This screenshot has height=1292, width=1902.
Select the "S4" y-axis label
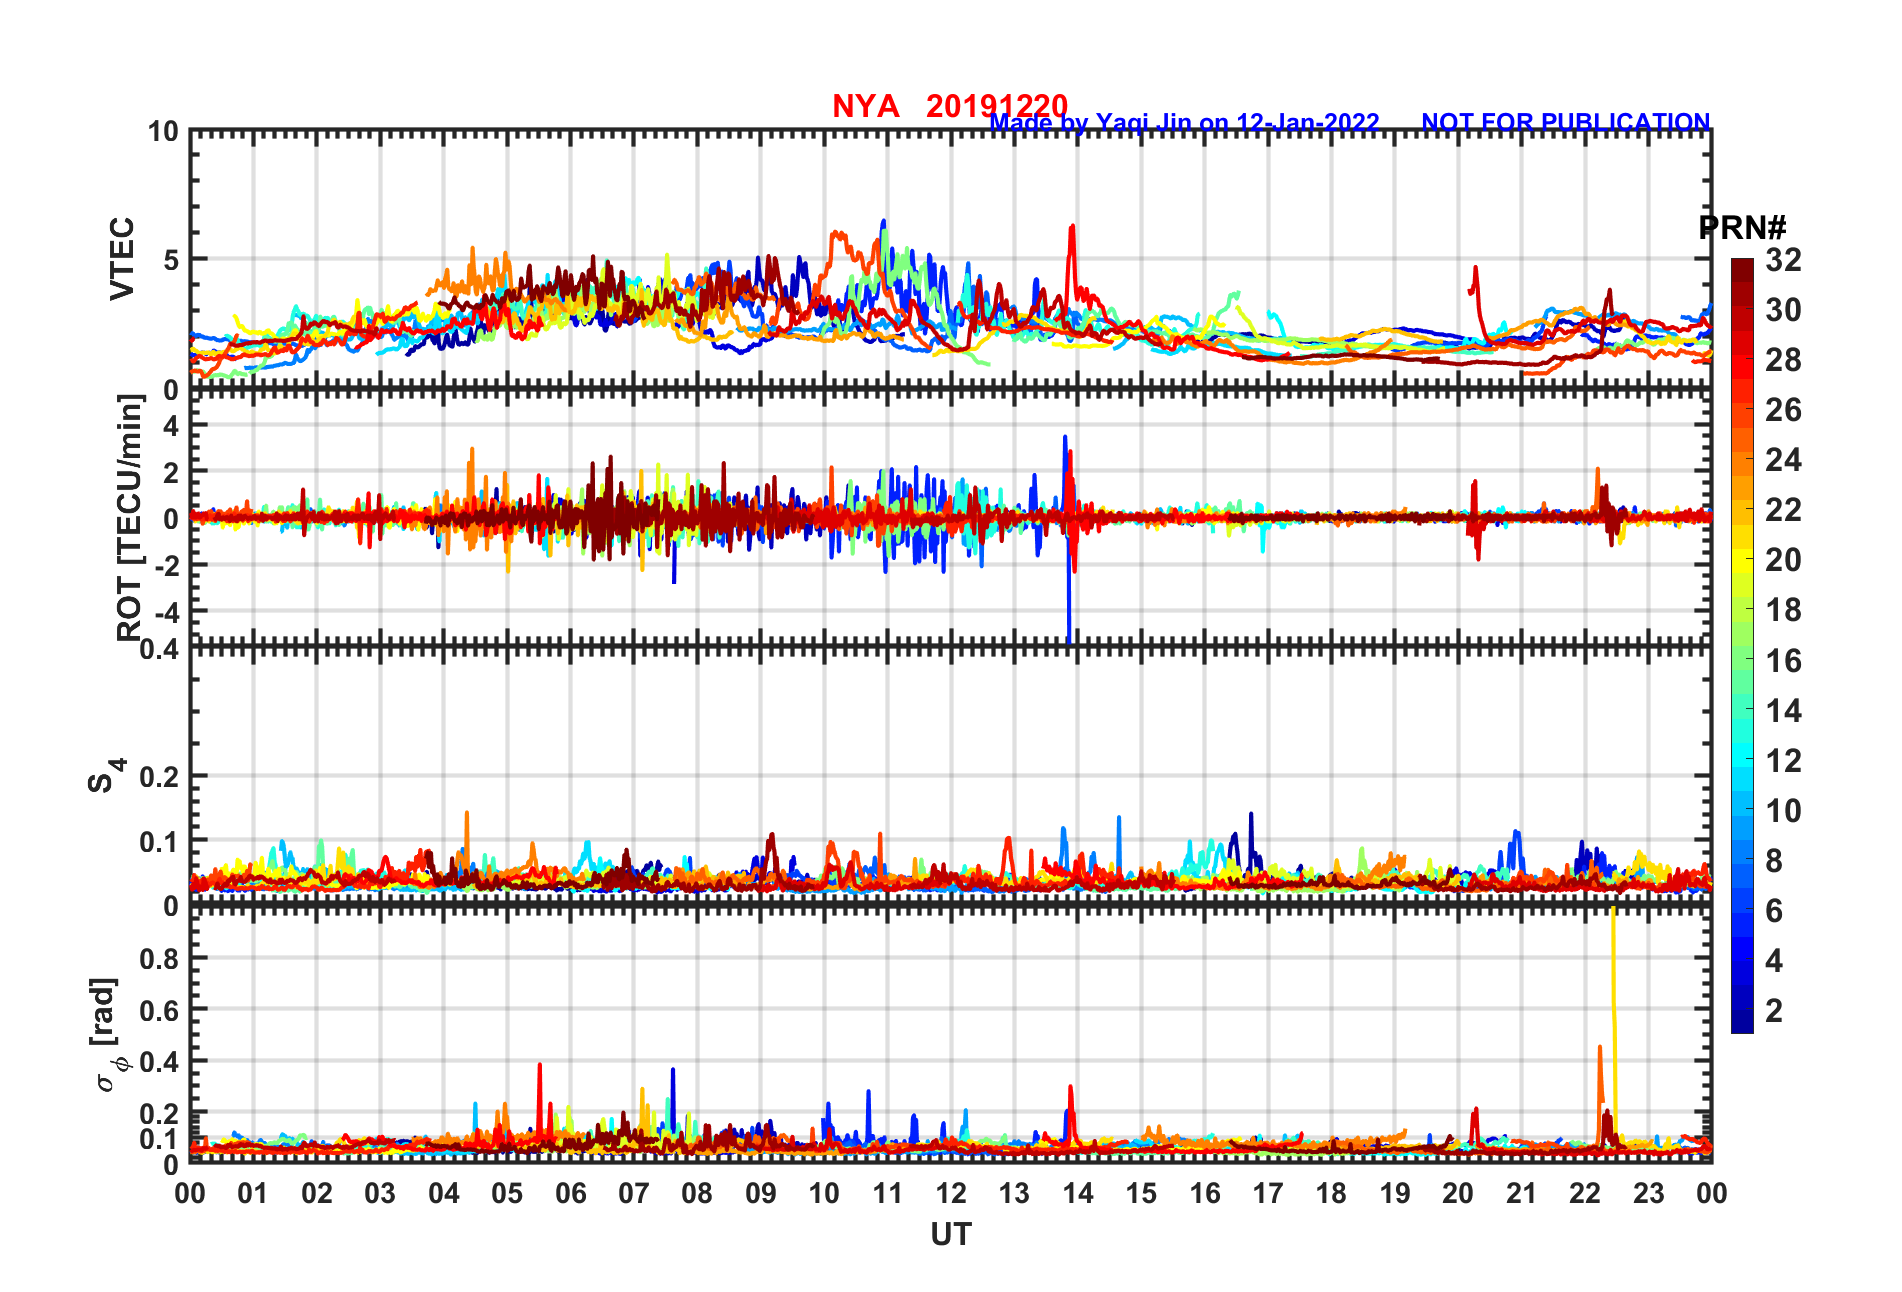(105, 775)
